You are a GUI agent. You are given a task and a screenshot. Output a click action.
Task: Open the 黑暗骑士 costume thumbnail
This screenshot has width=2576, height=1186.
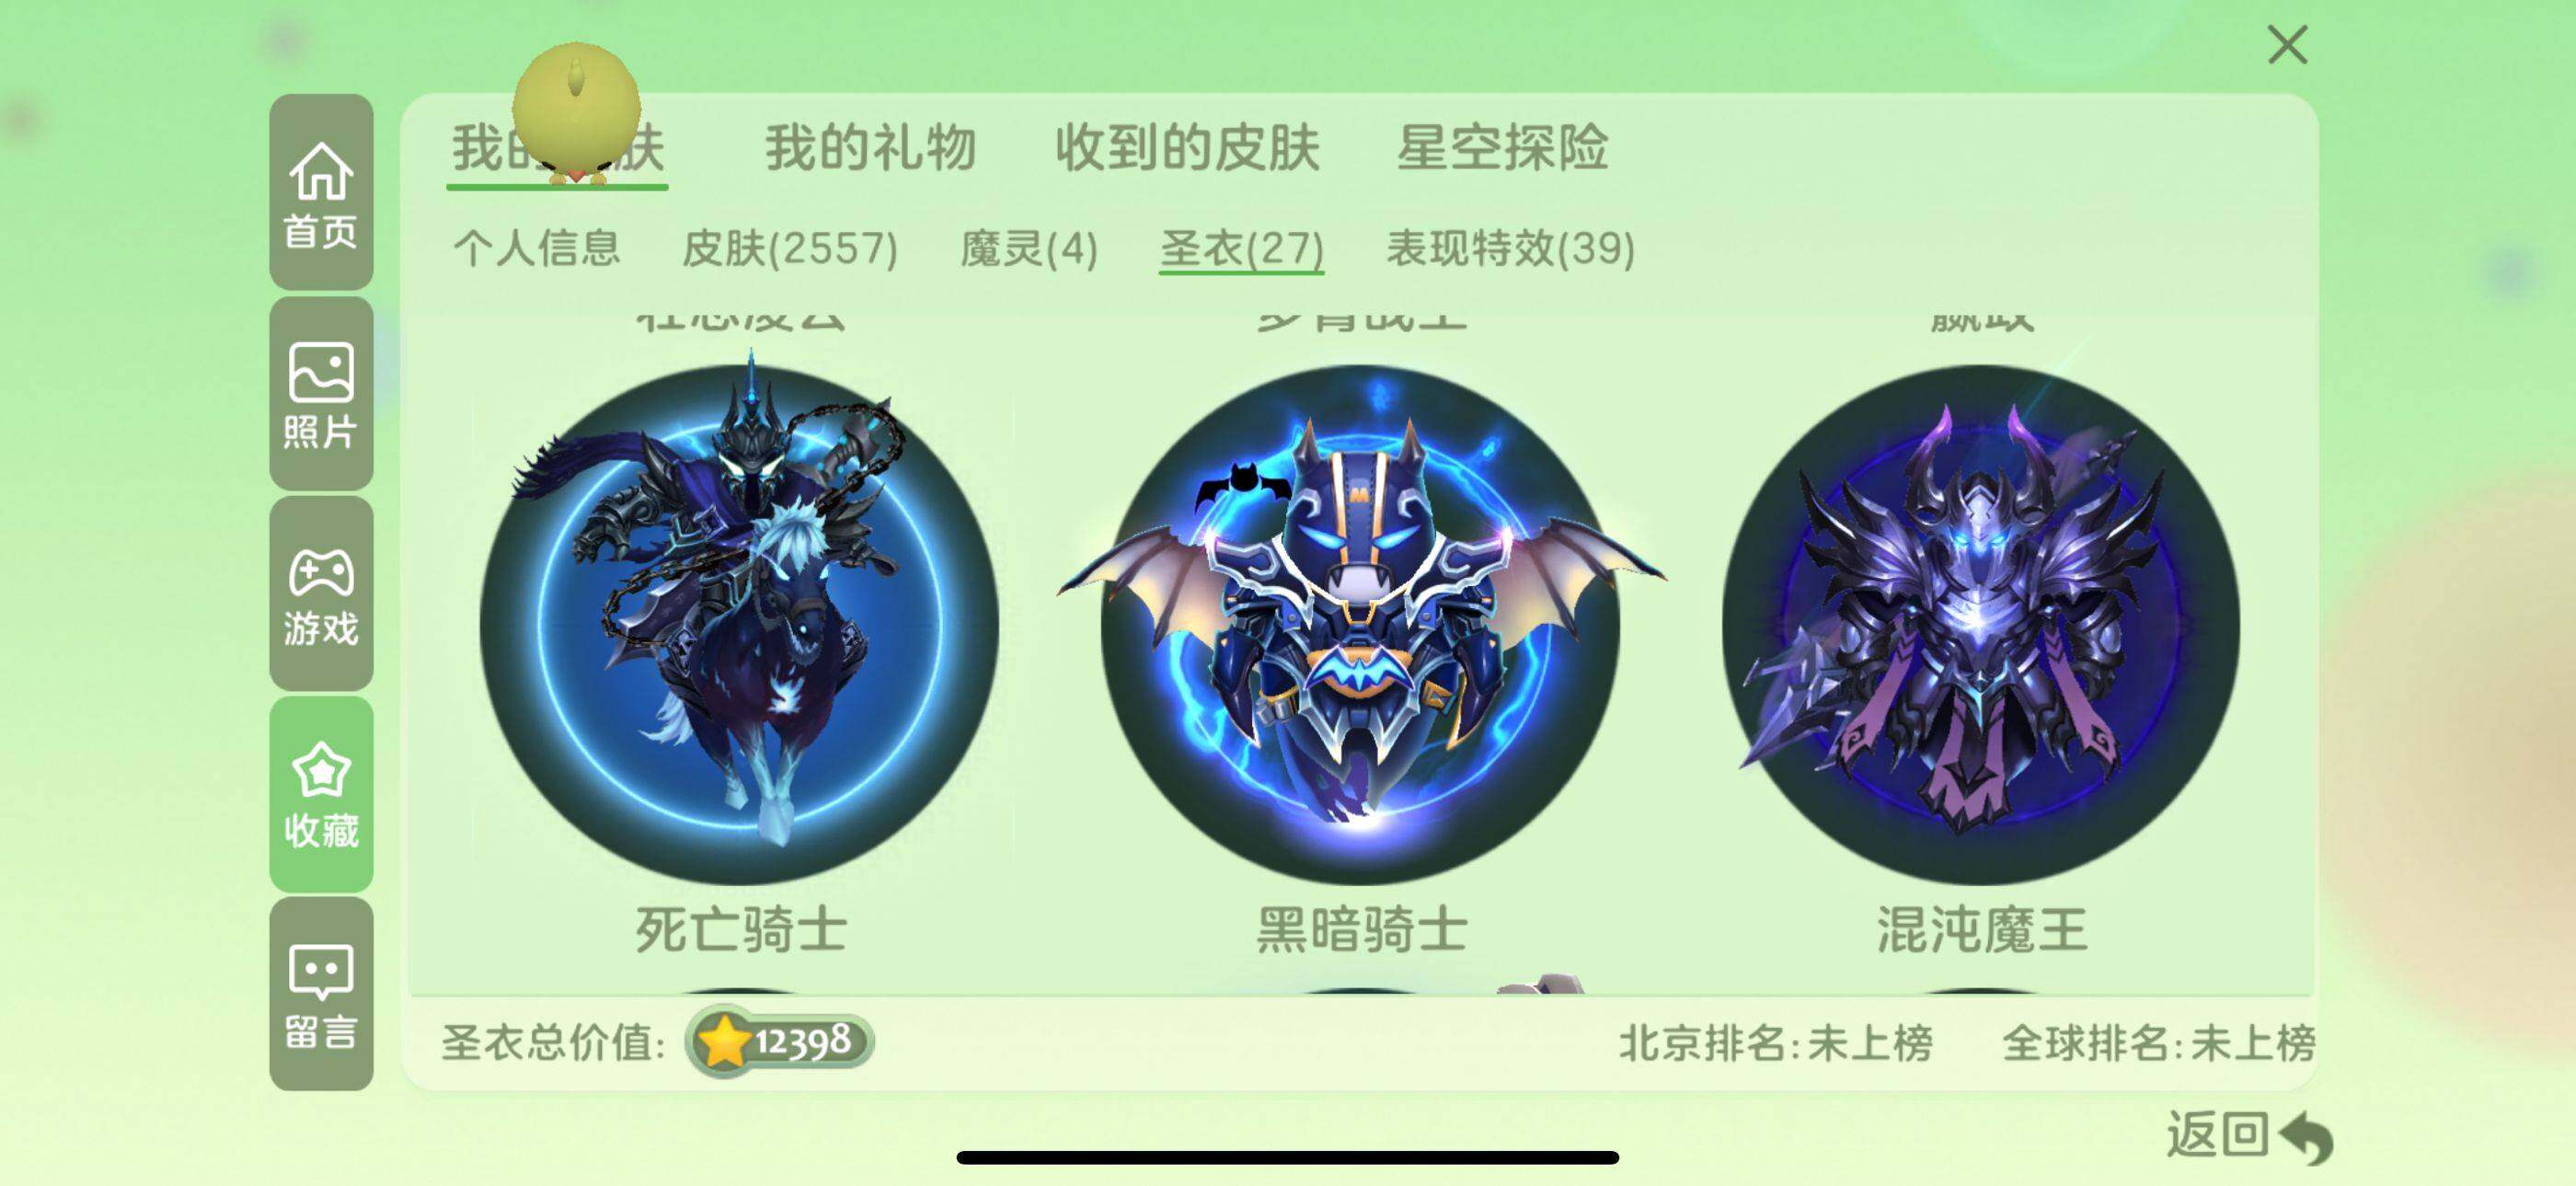[x=1361, y=625]
